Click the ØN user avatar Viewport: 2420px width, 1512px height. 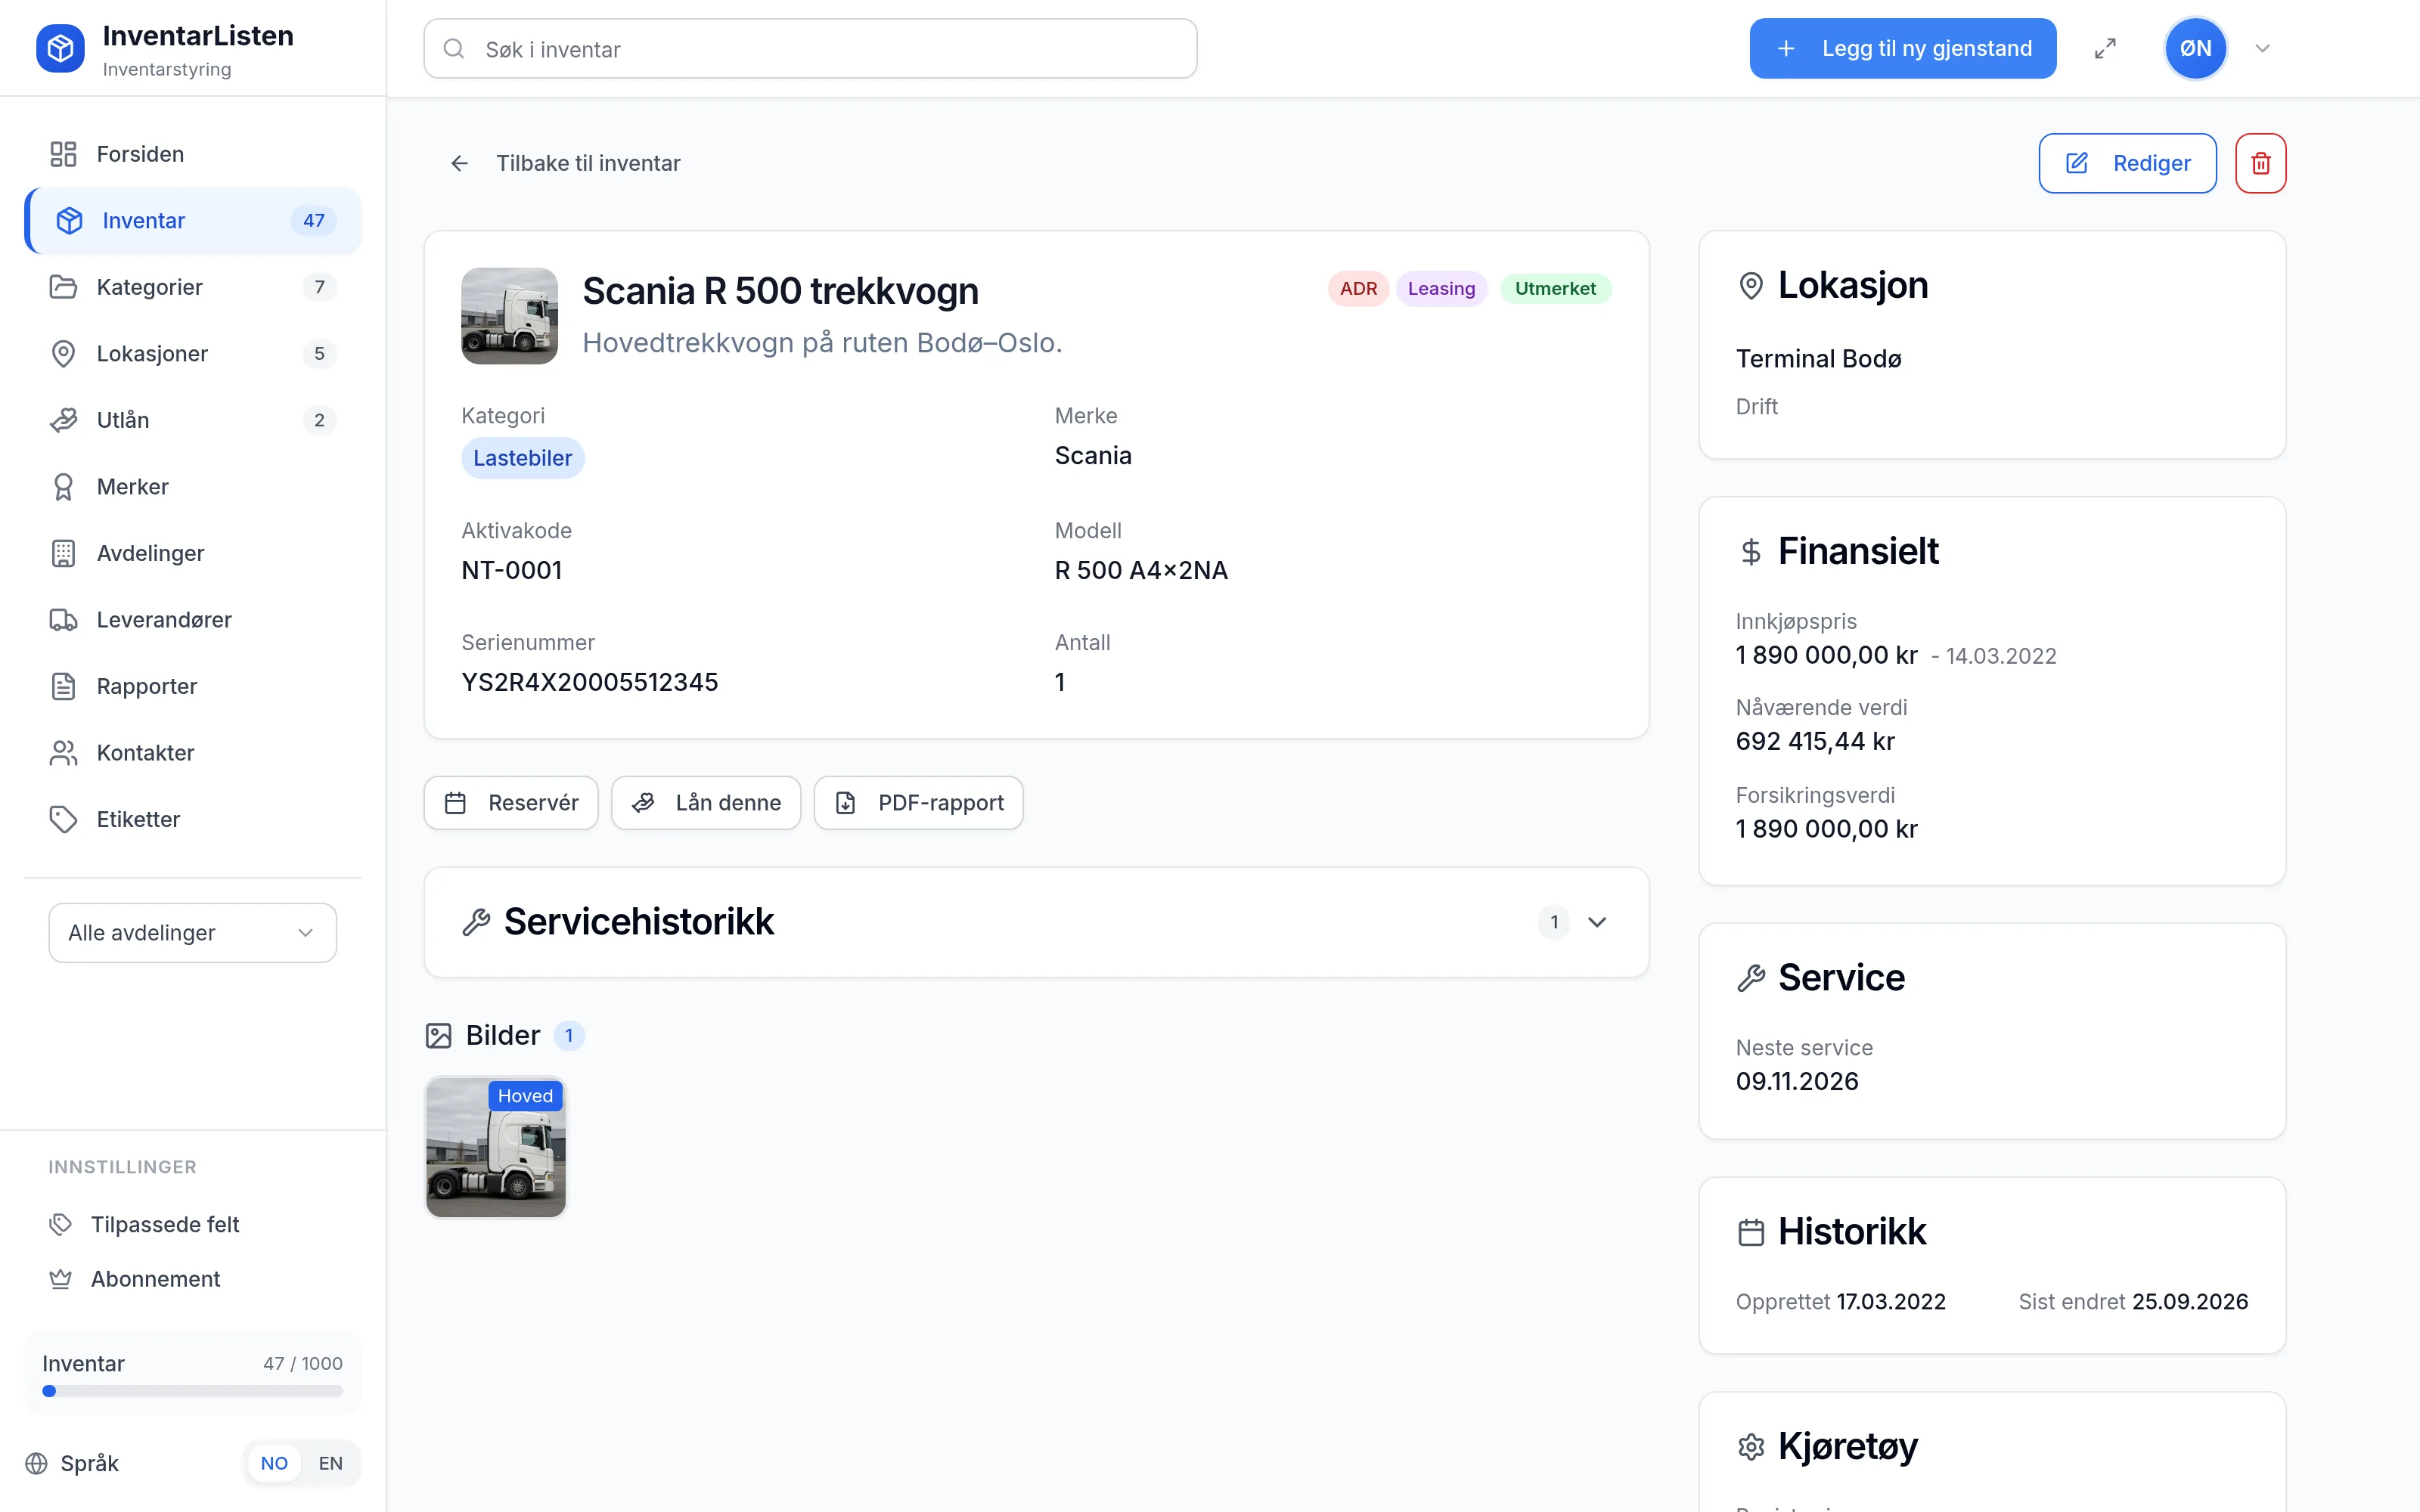point(2195,48)
